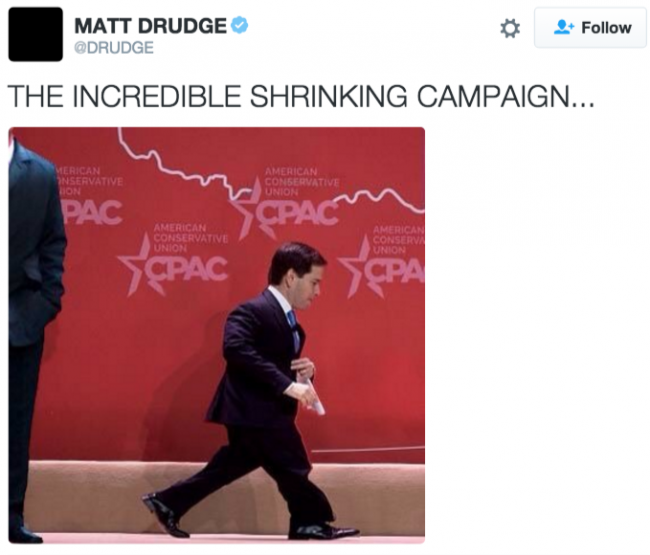This screenshot has width=650, height=555.
Task: Click the walking man in the photo
Action: point(257,390)
